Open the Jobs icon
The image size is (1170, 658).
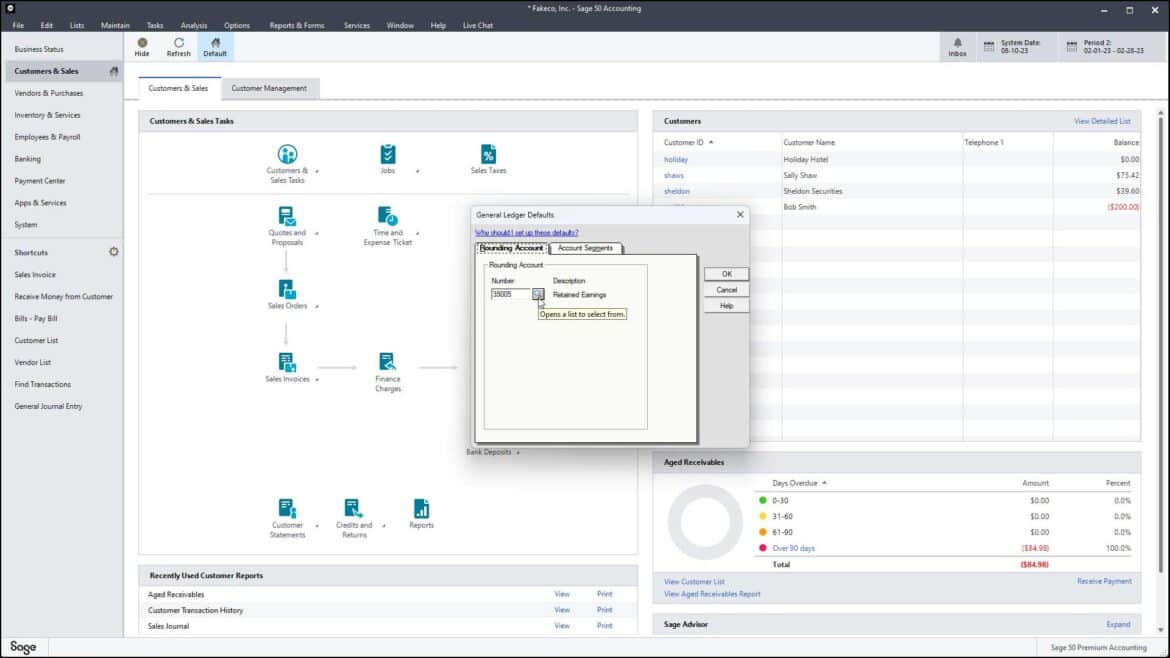click(x=387, y=154)
